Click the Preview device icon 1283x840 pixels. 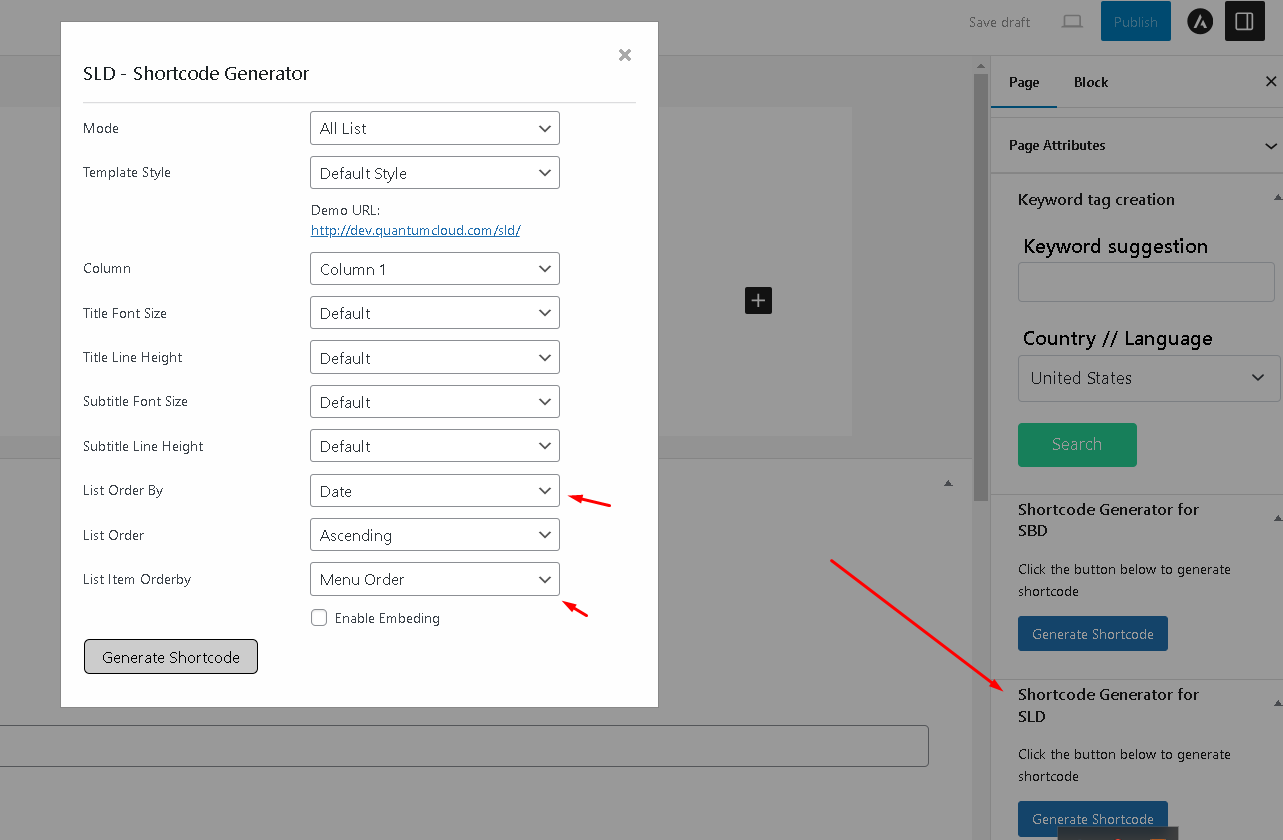pos(1072,22)
